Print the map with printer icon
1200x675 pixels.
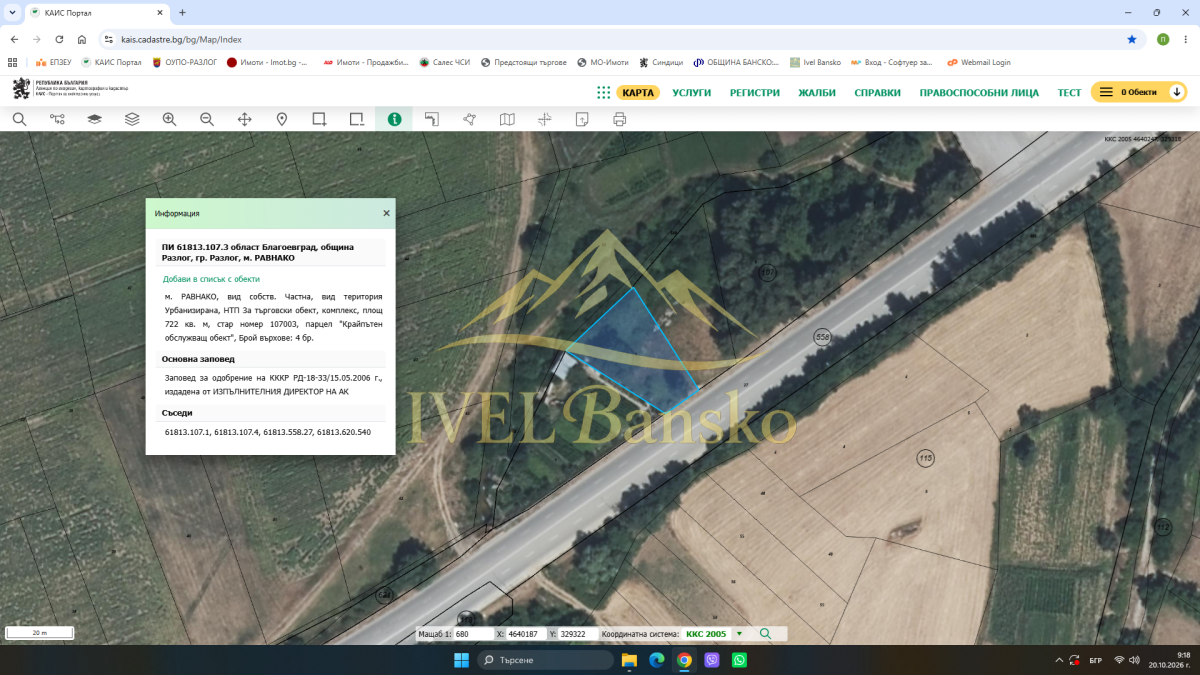619,119
